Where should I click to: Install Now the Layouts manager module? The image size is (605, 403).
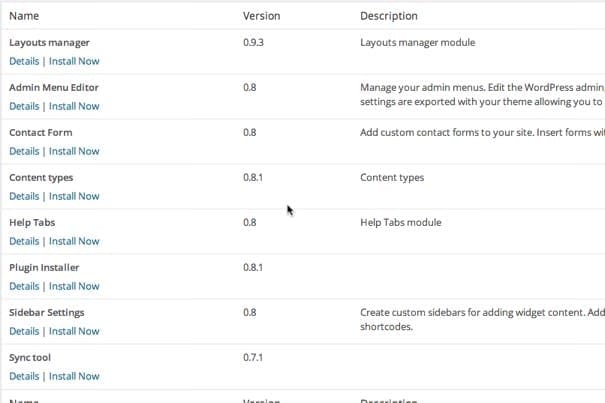pyautogui.click(x=74, y=61)
